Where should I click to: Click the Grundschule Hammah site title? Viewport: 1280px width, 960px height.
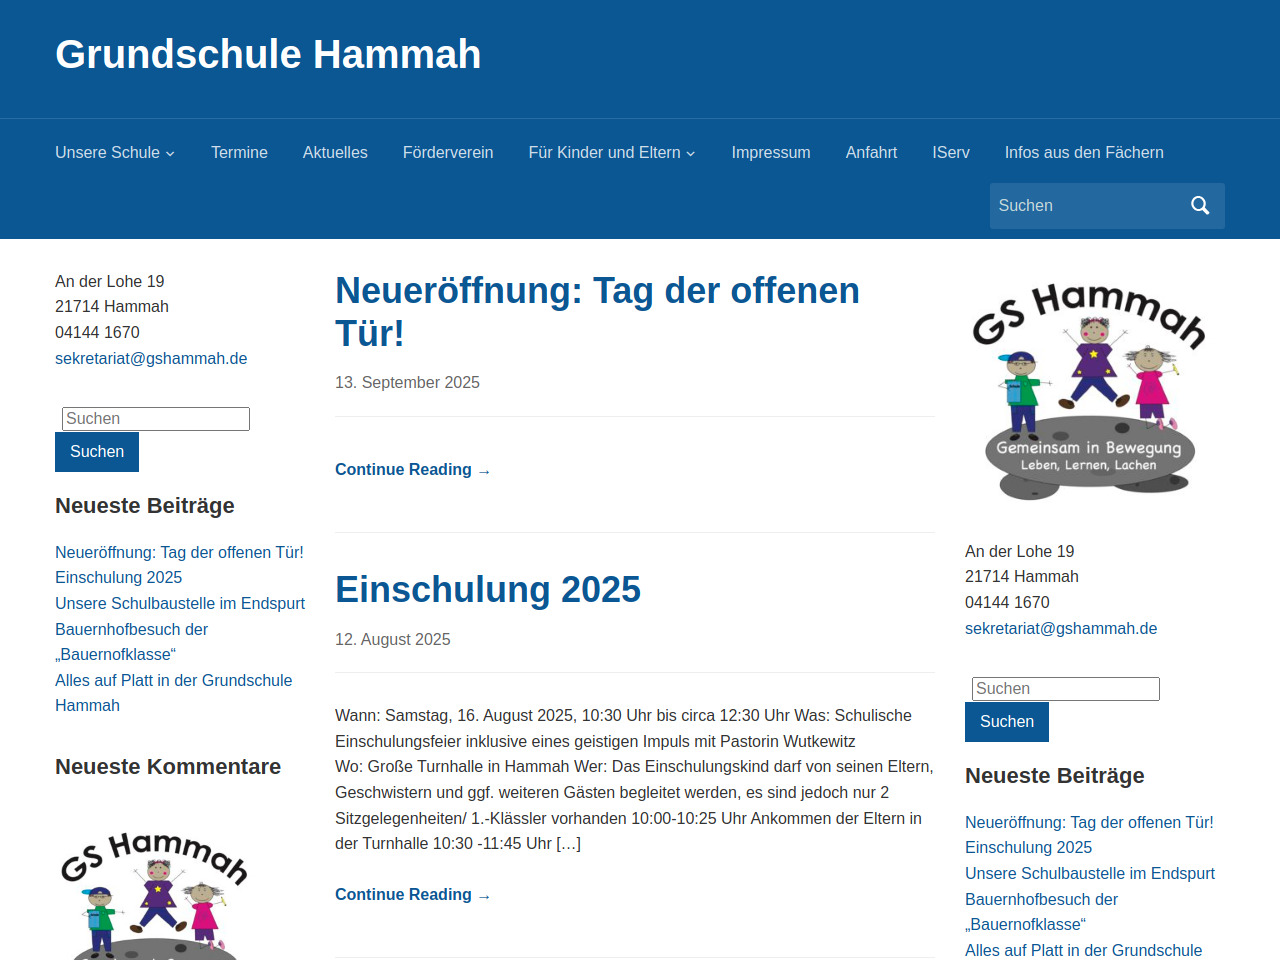(268, 55)
